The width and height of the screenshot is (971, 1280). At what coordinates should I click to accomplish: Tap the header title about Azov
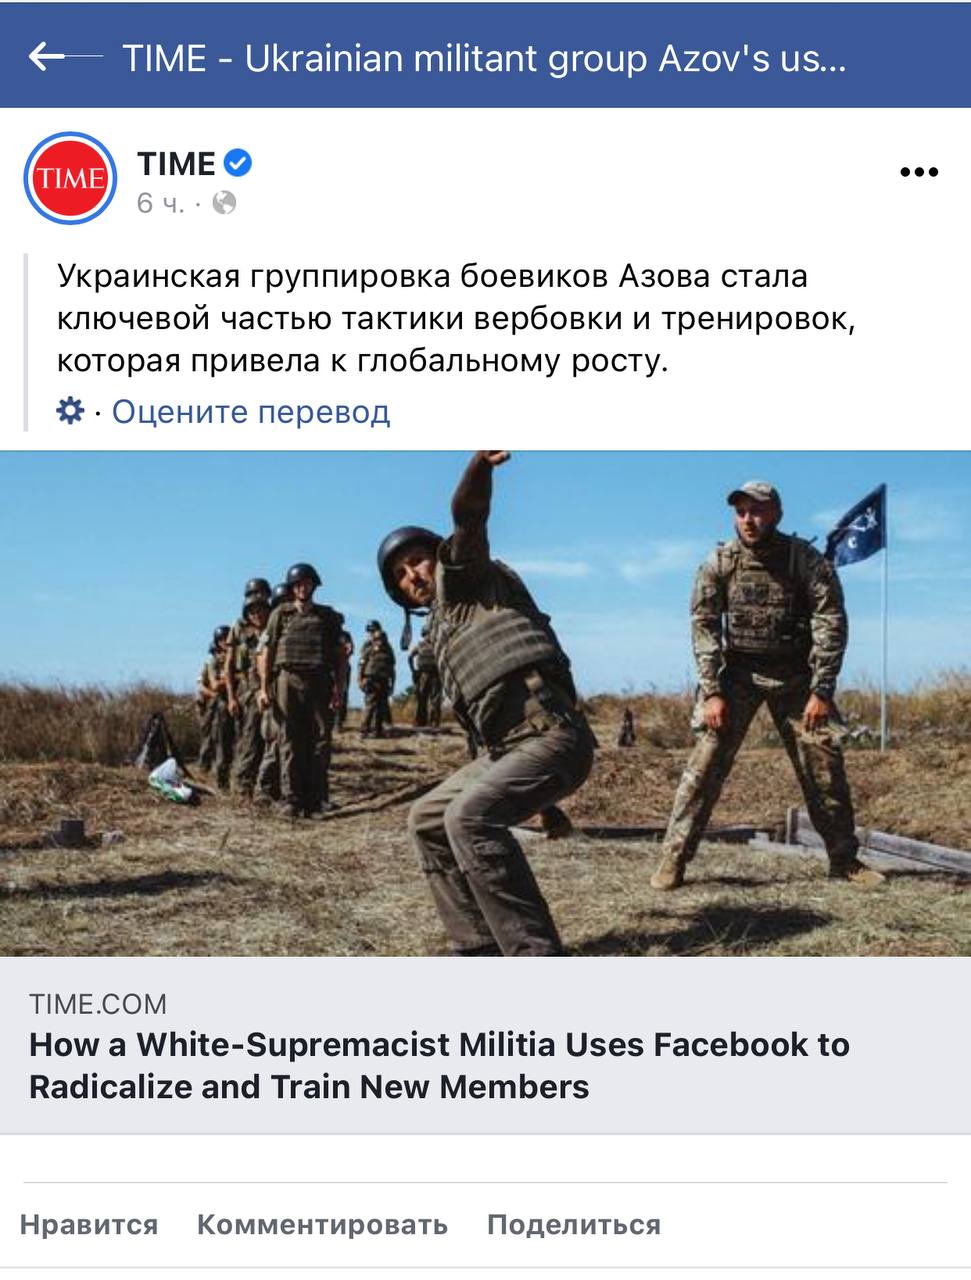[x=485, y=58]
